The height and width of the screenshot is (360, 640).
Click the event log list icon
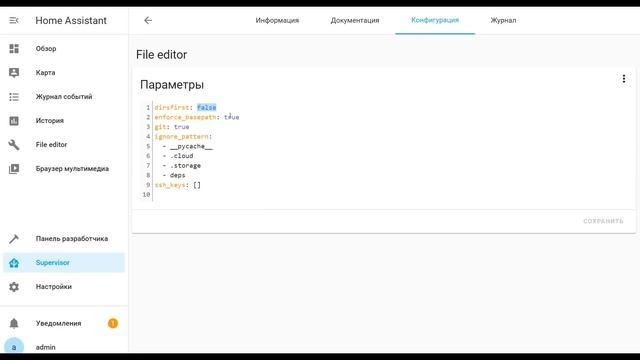(14, 97)
